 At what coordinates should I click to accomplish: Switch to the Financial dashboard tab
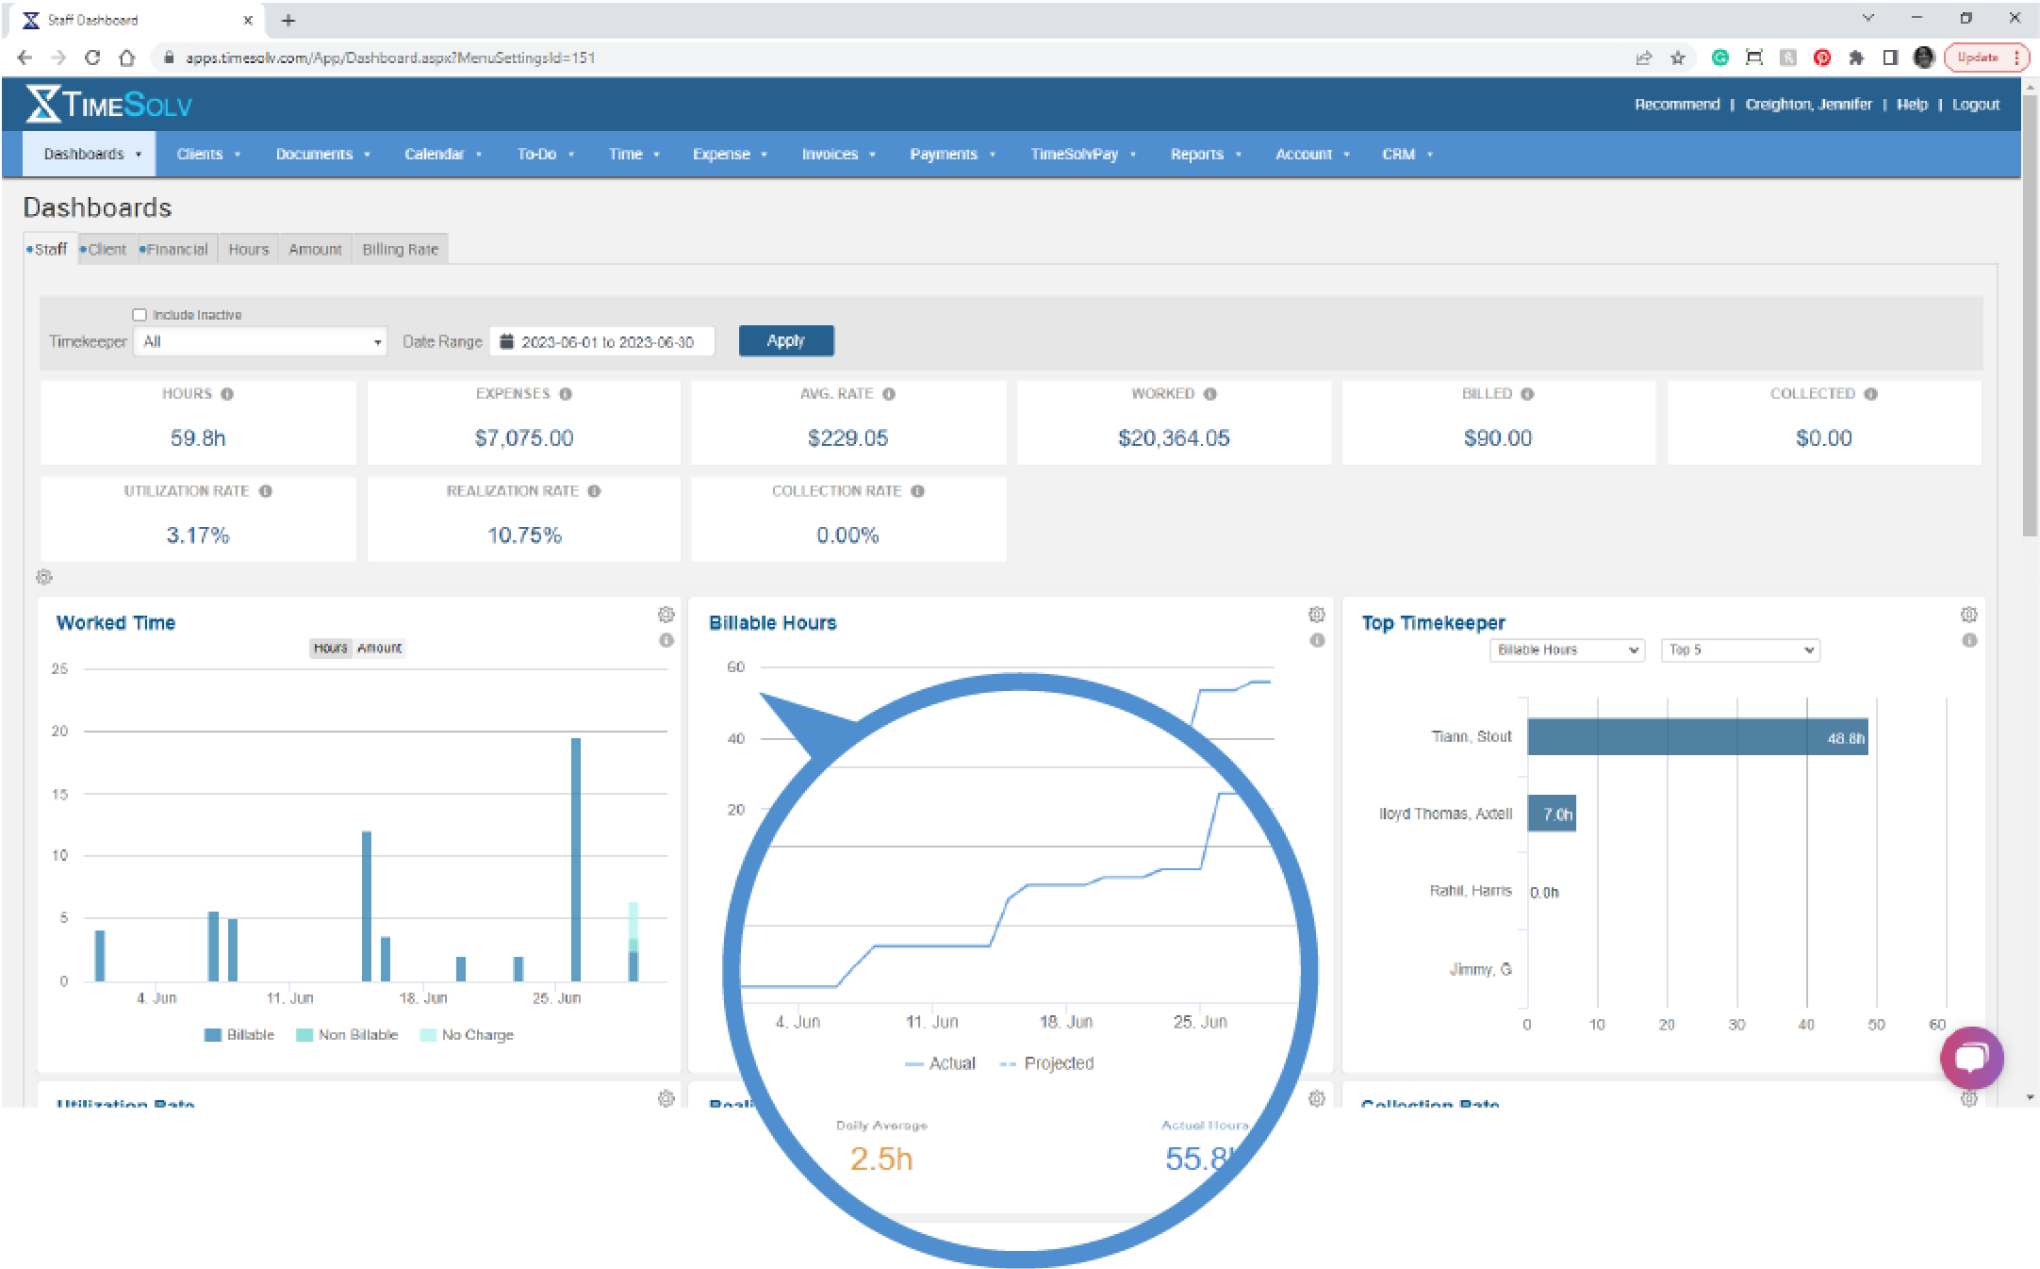click(x=175, y=249)
